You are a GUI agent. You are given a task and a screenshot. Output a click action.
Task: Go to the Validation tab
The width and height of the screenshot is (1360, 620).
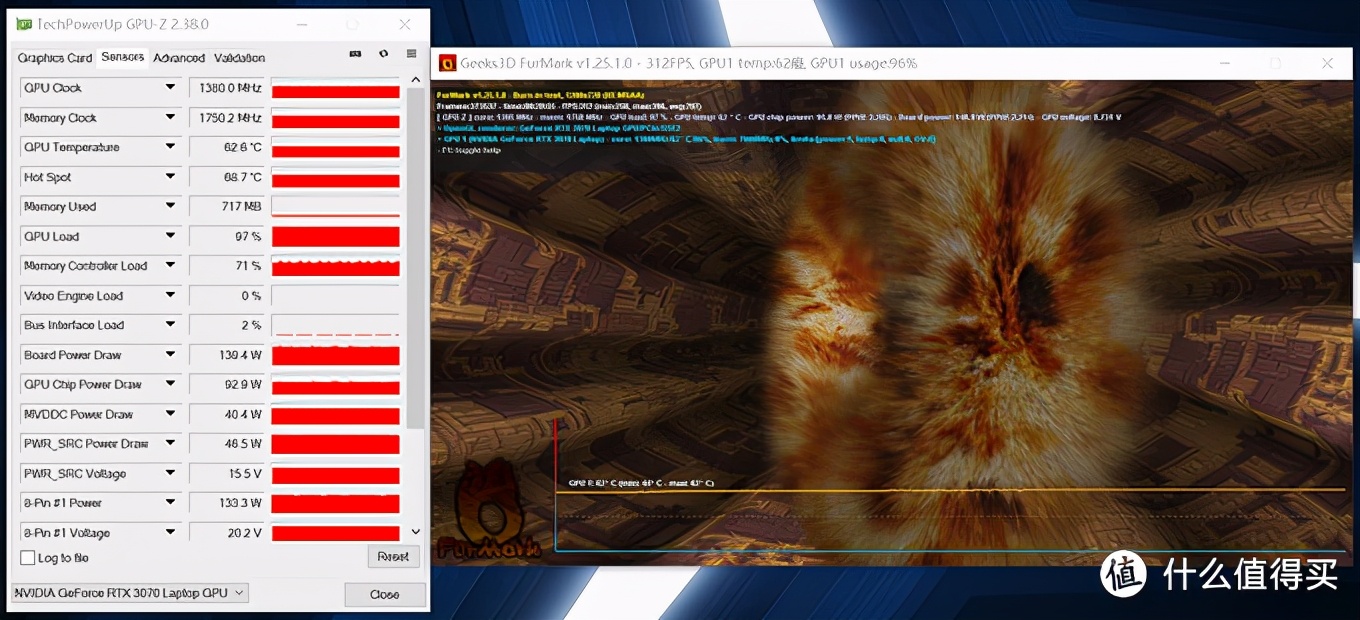tap(240, 58)
